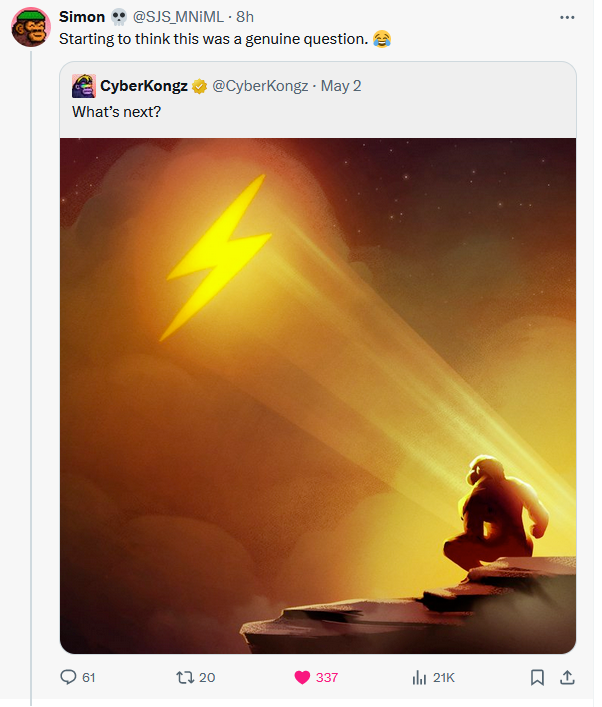Open the Simon display name link
This screenshot has height=707, width=602.
tap(82, 17)
